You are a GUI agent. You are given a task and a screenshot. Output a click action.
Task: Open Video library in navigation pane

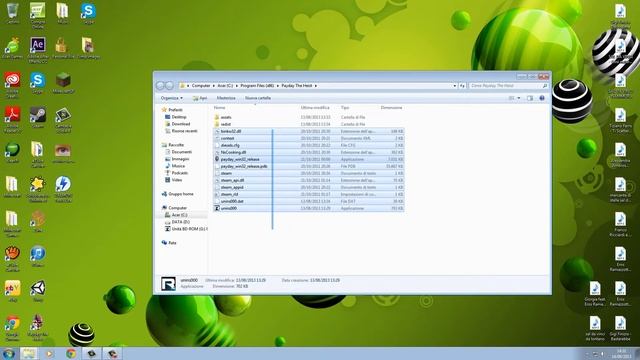click(x=173, y=180)
